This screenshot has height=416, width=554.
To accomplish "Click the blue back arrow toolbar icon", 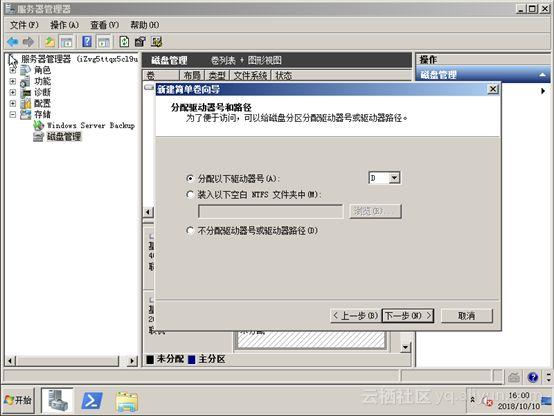I will click(x=13, y=42).
